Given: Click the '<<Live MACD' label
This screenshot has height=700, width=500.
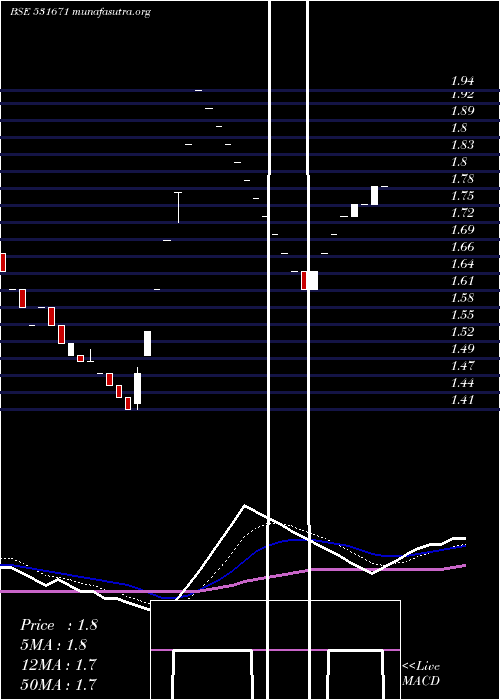Looking at the screenshot, I should tap(421, 674).
